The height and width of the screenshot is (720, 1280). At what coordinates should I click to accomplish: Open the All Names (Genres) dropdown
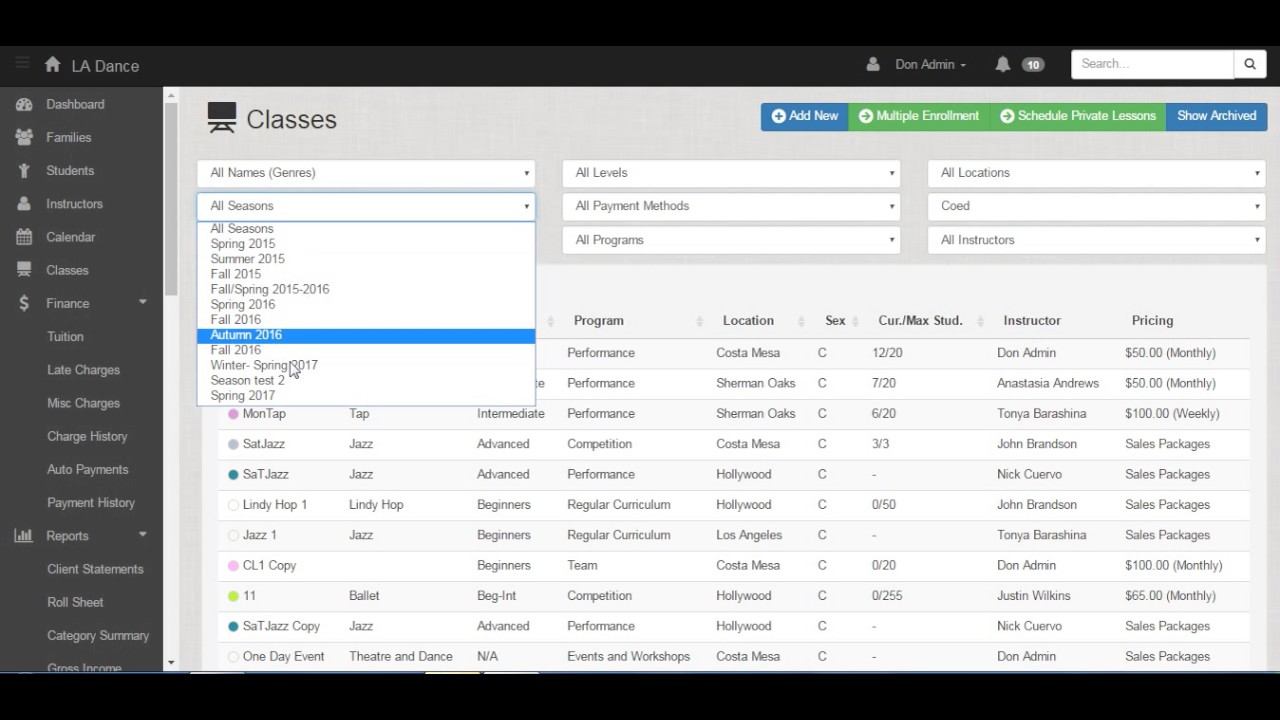(366, 173)
